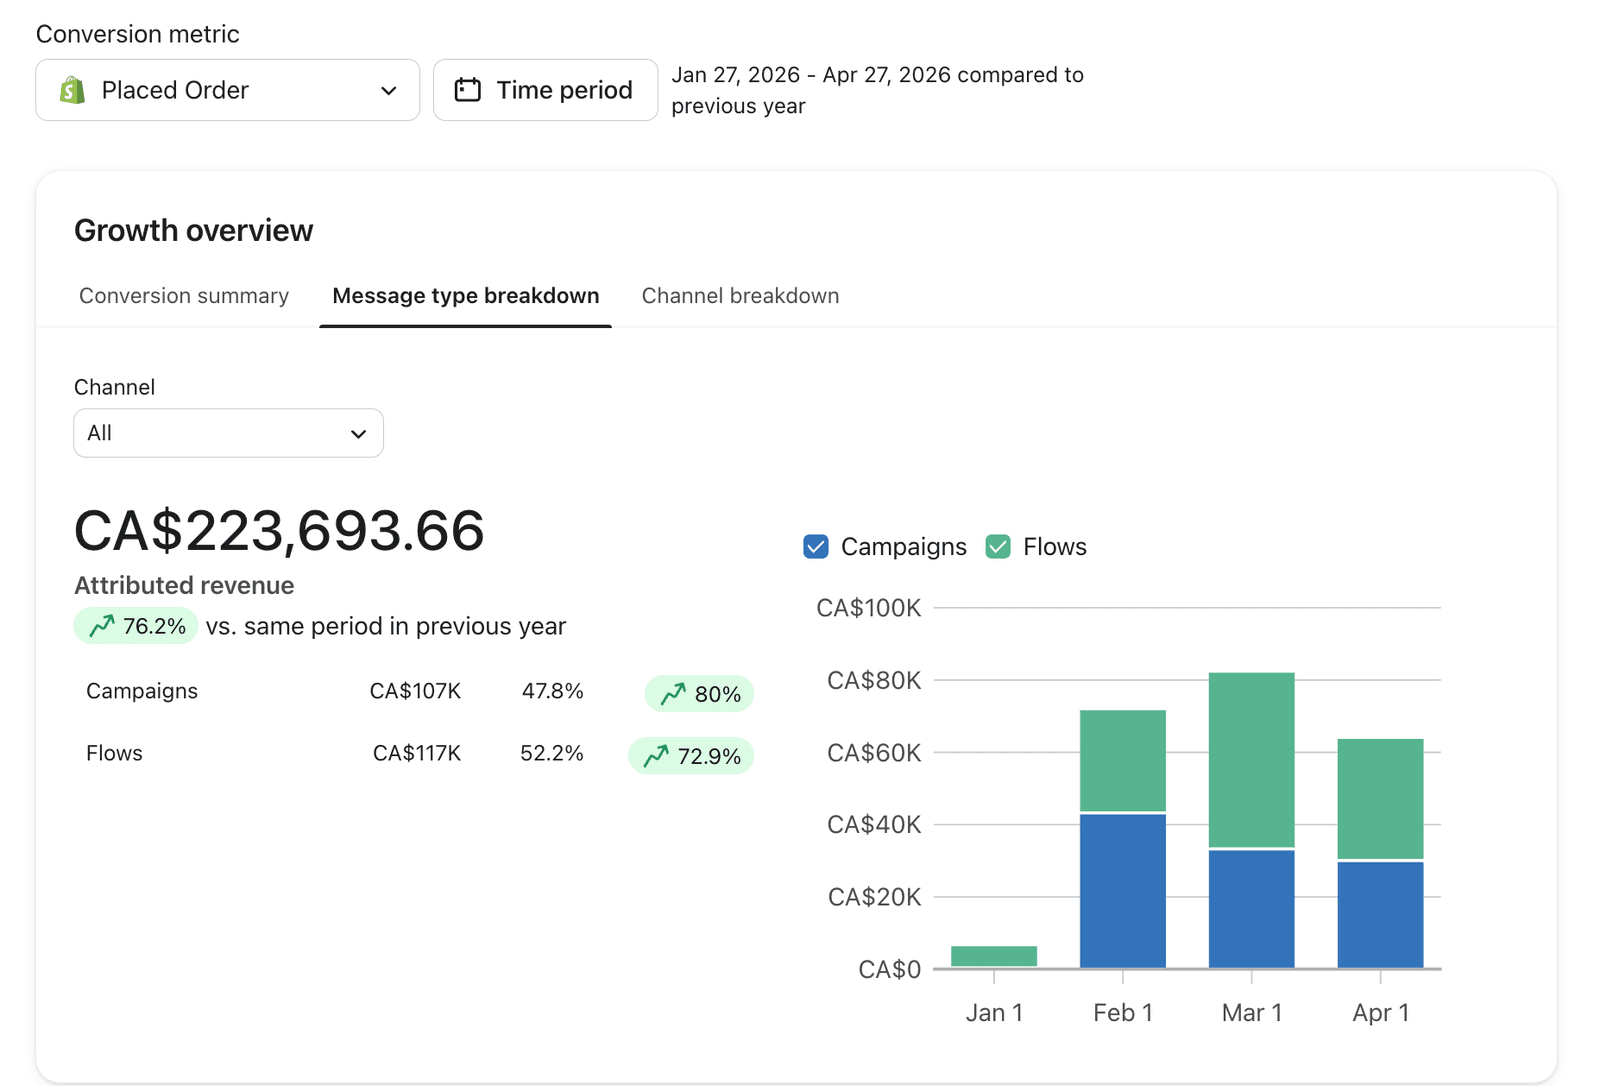Click the date range comparison text
The image size is (1600, 1086).
877,90
